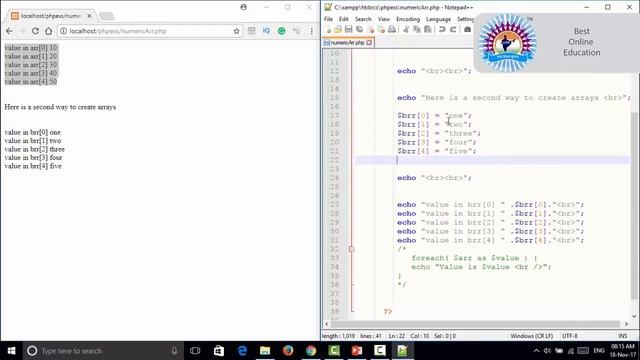Click "value in brr[0] one" in browser page
Viewport: 640px width, 360px height.
[33, 132]
